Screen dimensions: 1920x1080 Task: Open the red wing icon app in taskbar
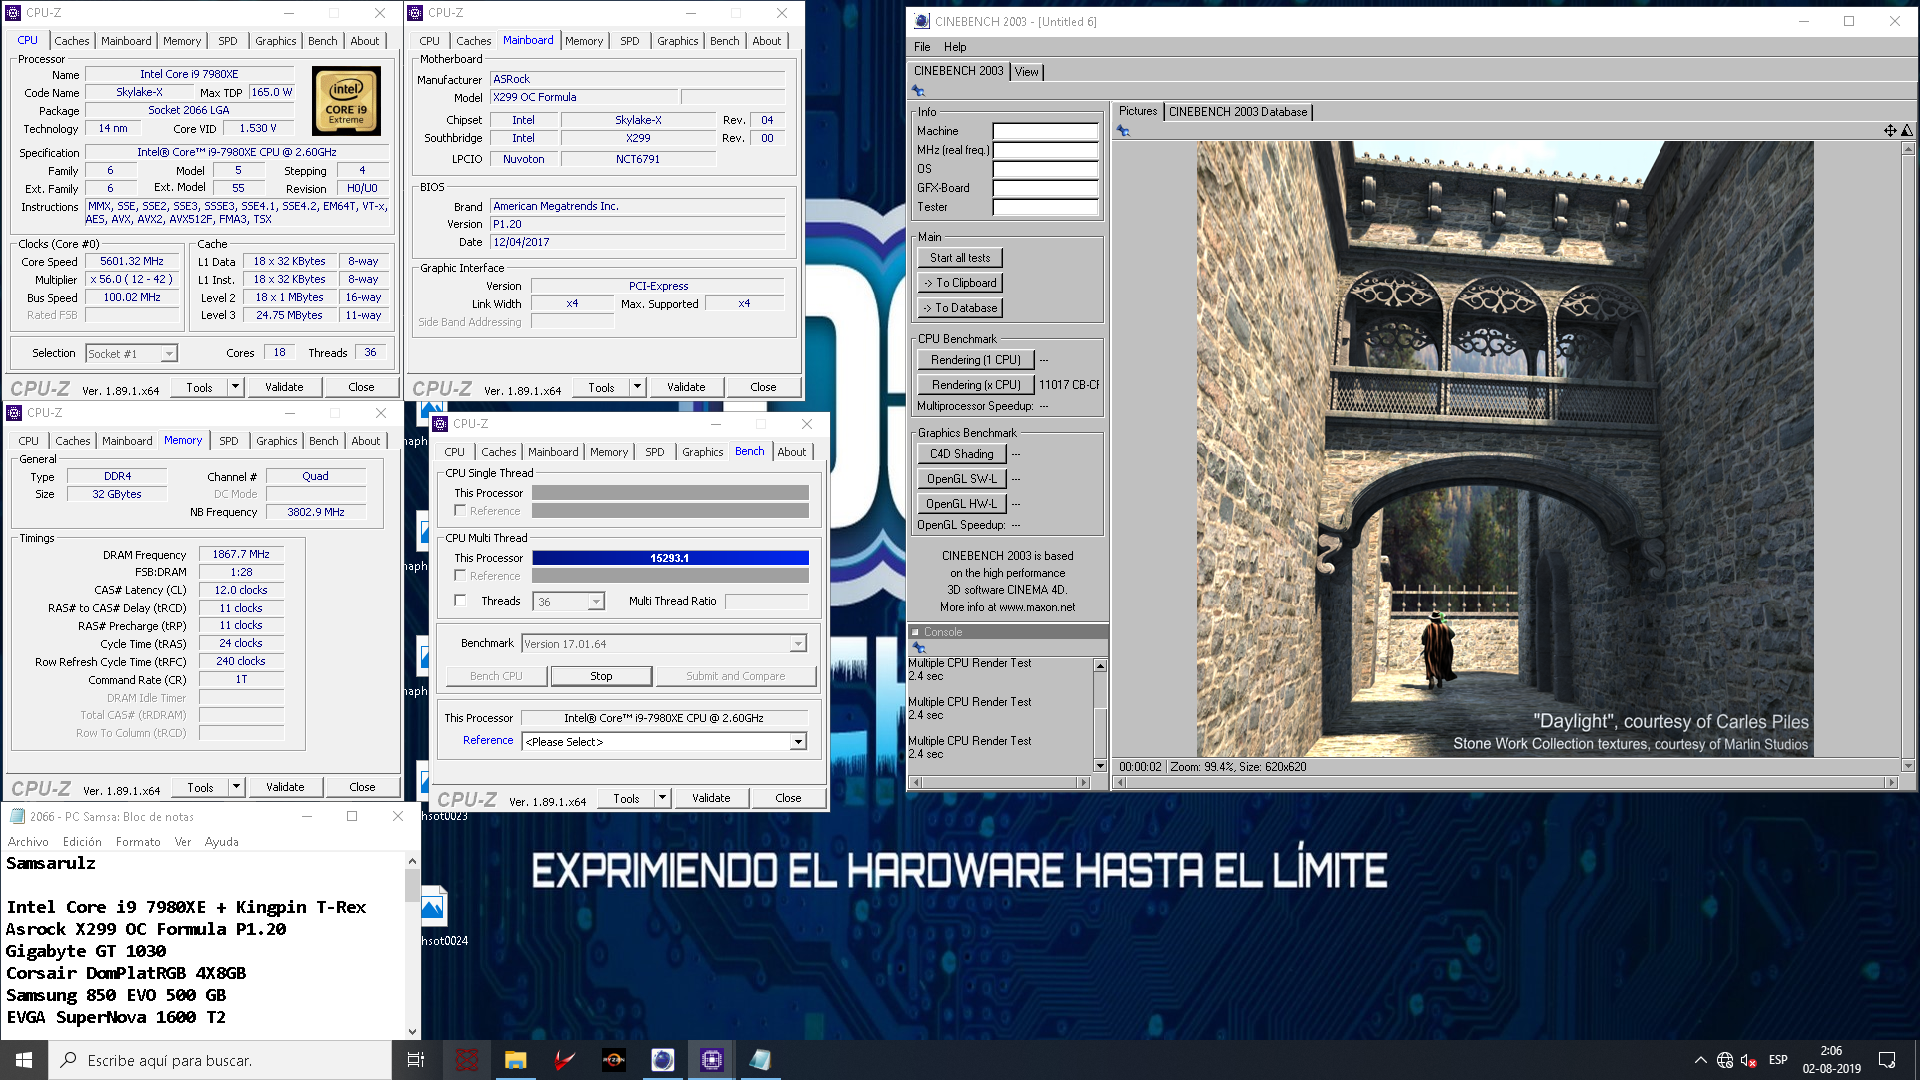coord(565,1060)
